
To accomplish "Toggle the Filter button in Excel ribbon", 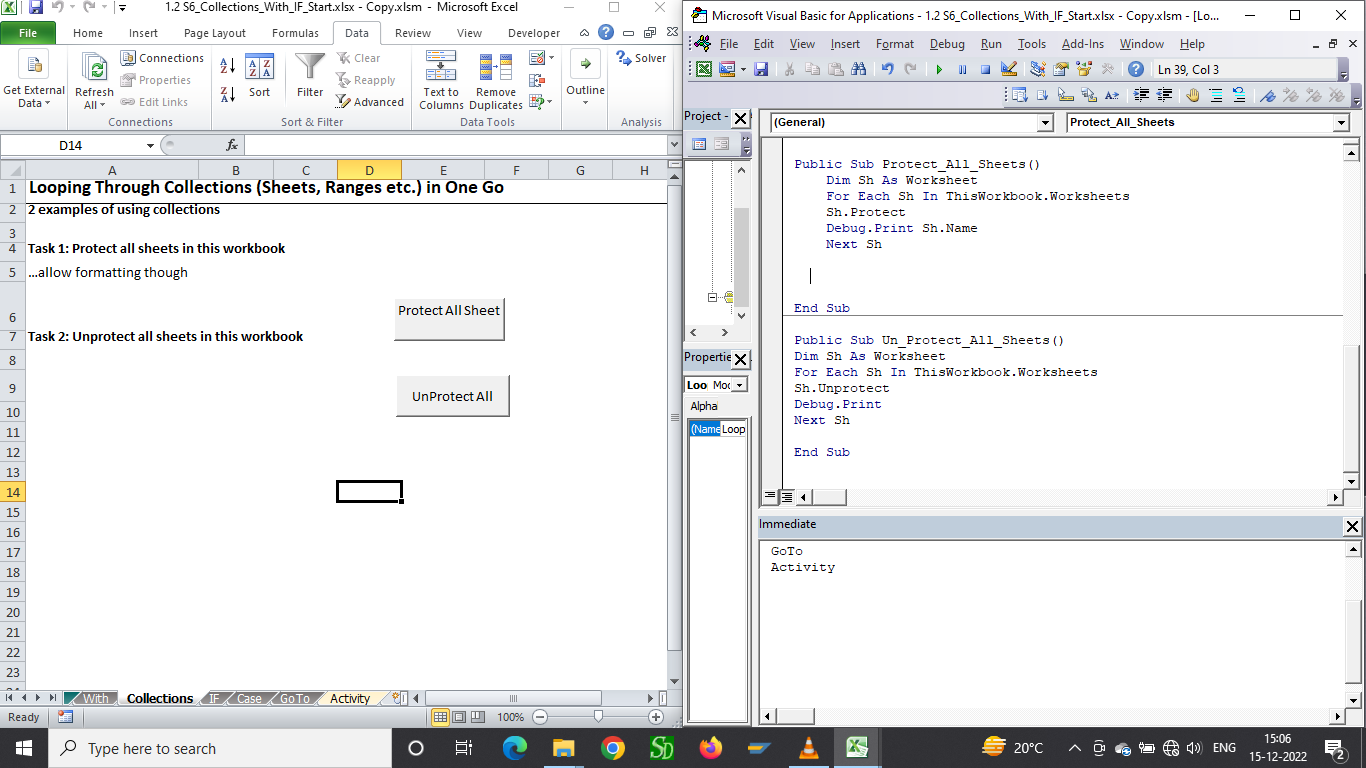I will tap(310, 76).
